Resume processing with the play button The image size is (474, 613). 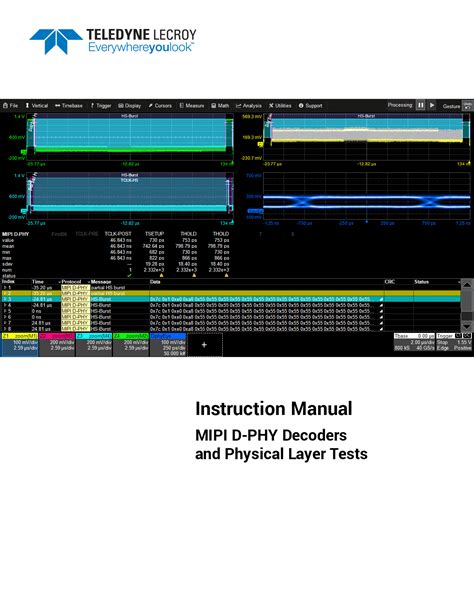[x=432, y=105]
